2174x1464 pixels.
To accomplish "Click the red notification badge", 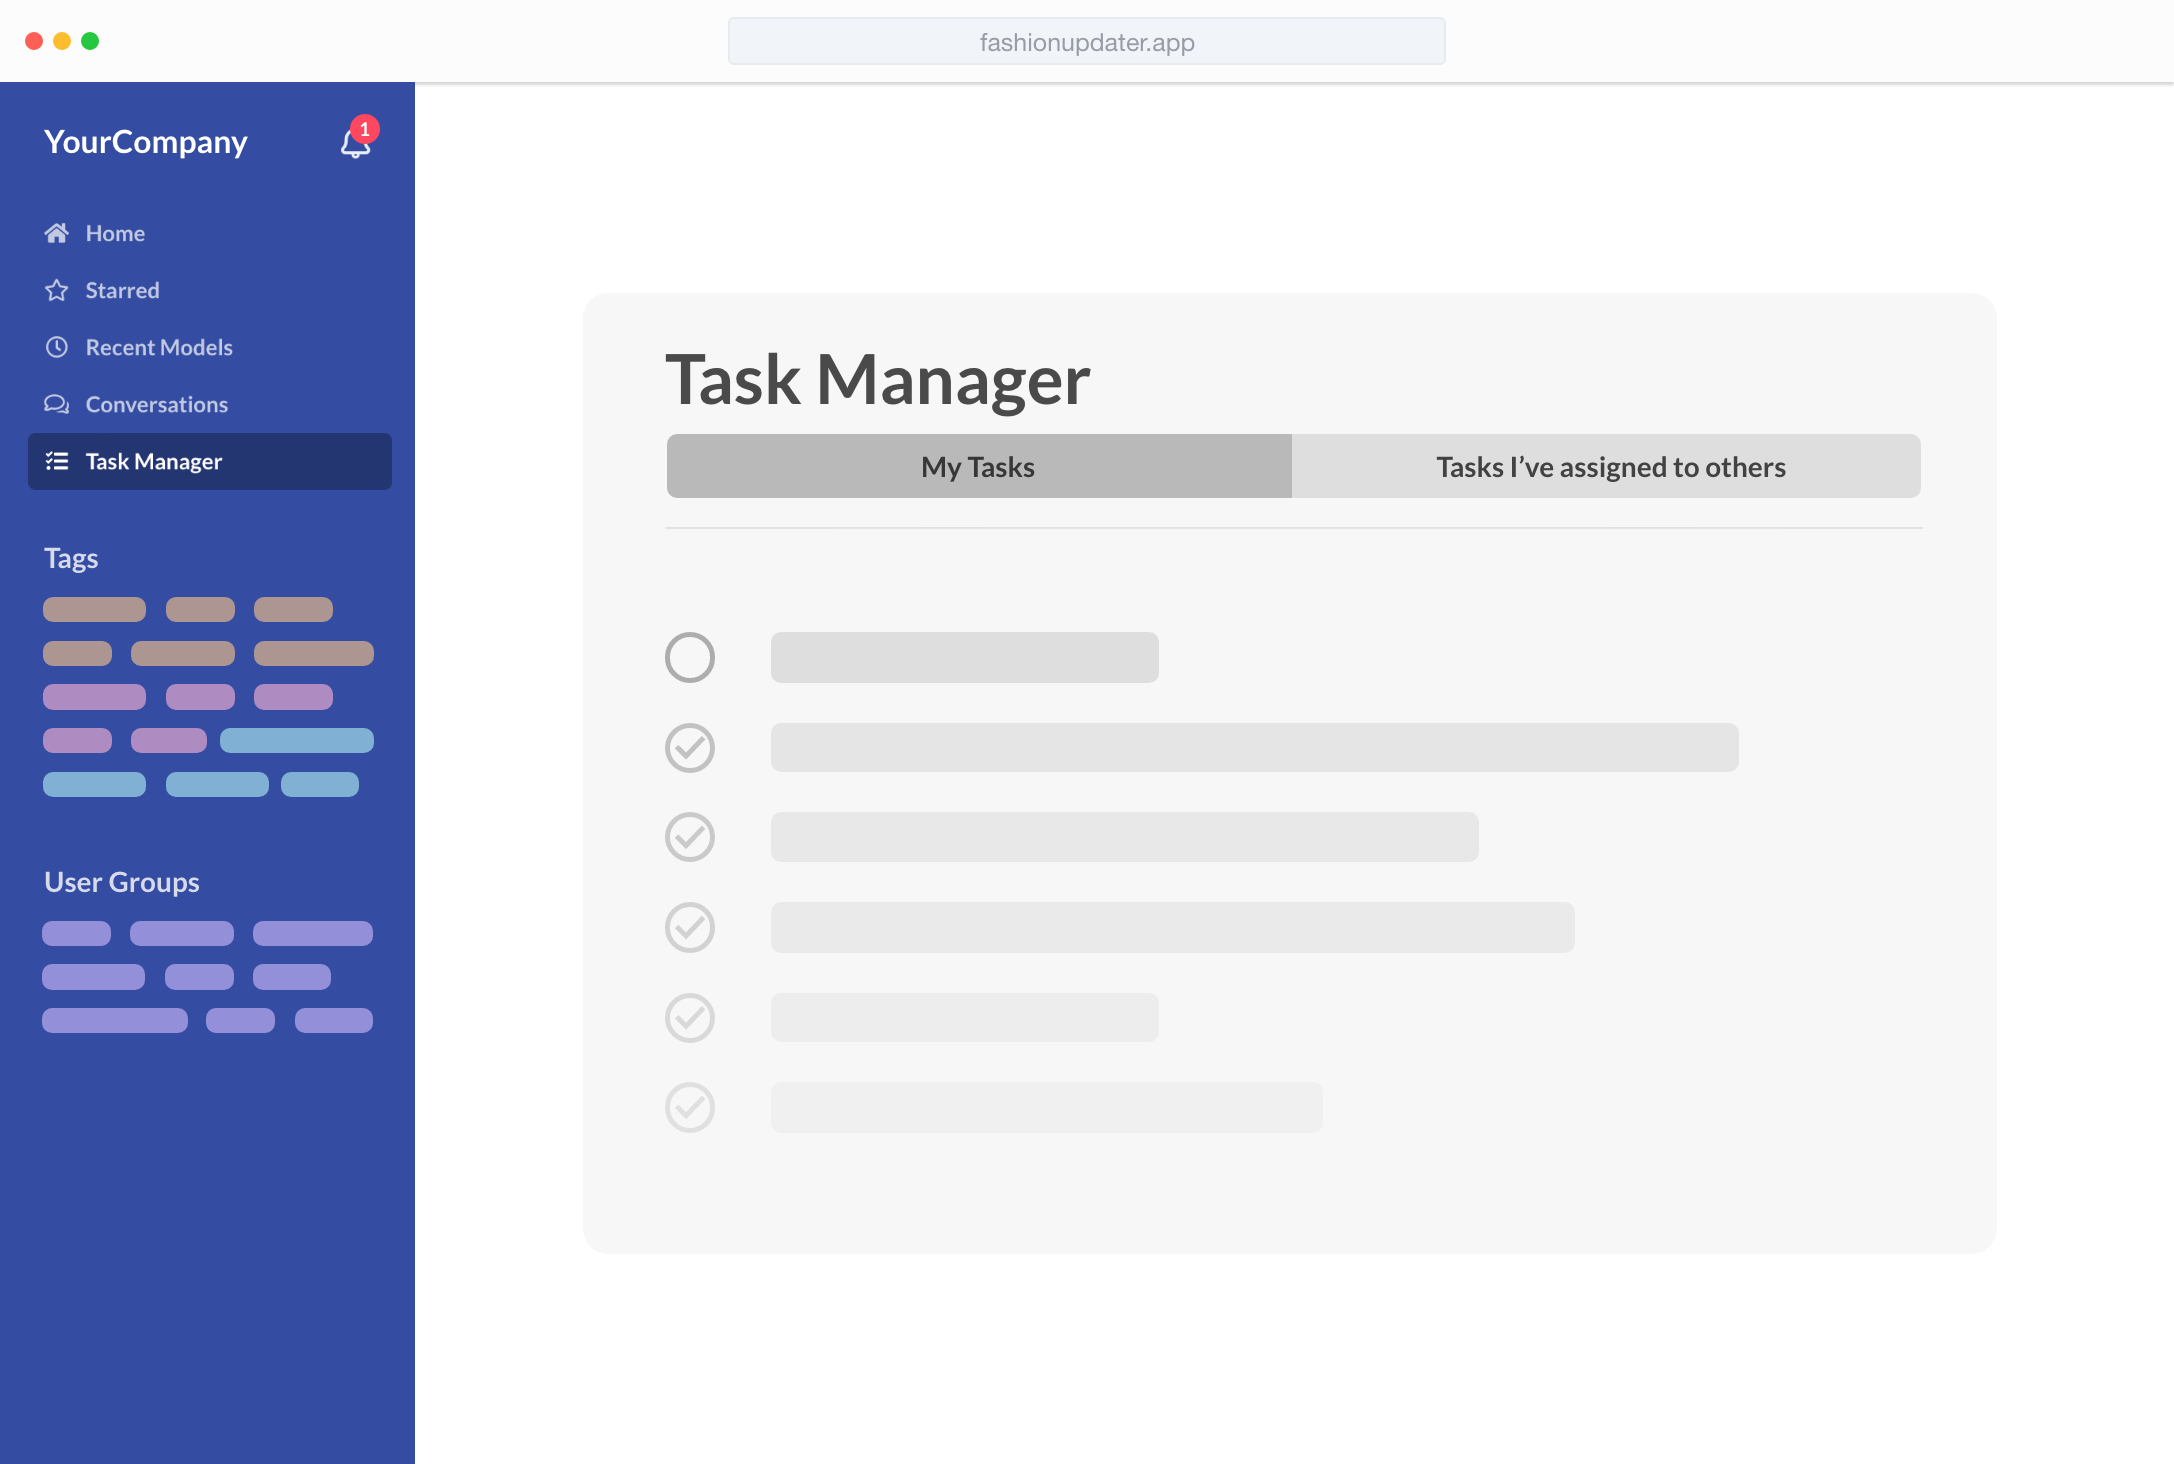I will (x=365, y=129).
